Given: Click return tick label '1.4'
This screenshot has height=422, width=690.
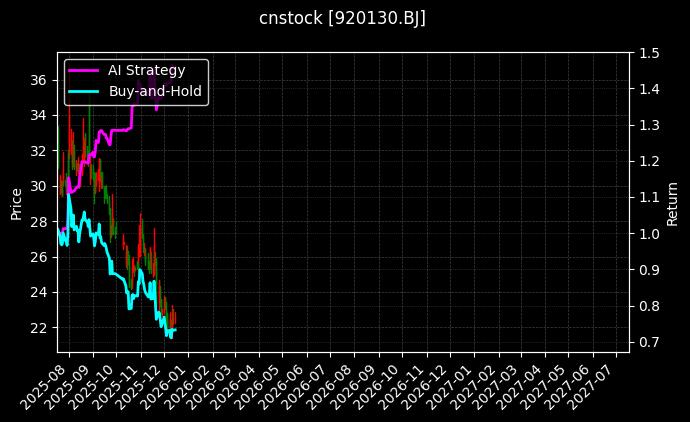Looking at the screenshot, I should [649, 89].
